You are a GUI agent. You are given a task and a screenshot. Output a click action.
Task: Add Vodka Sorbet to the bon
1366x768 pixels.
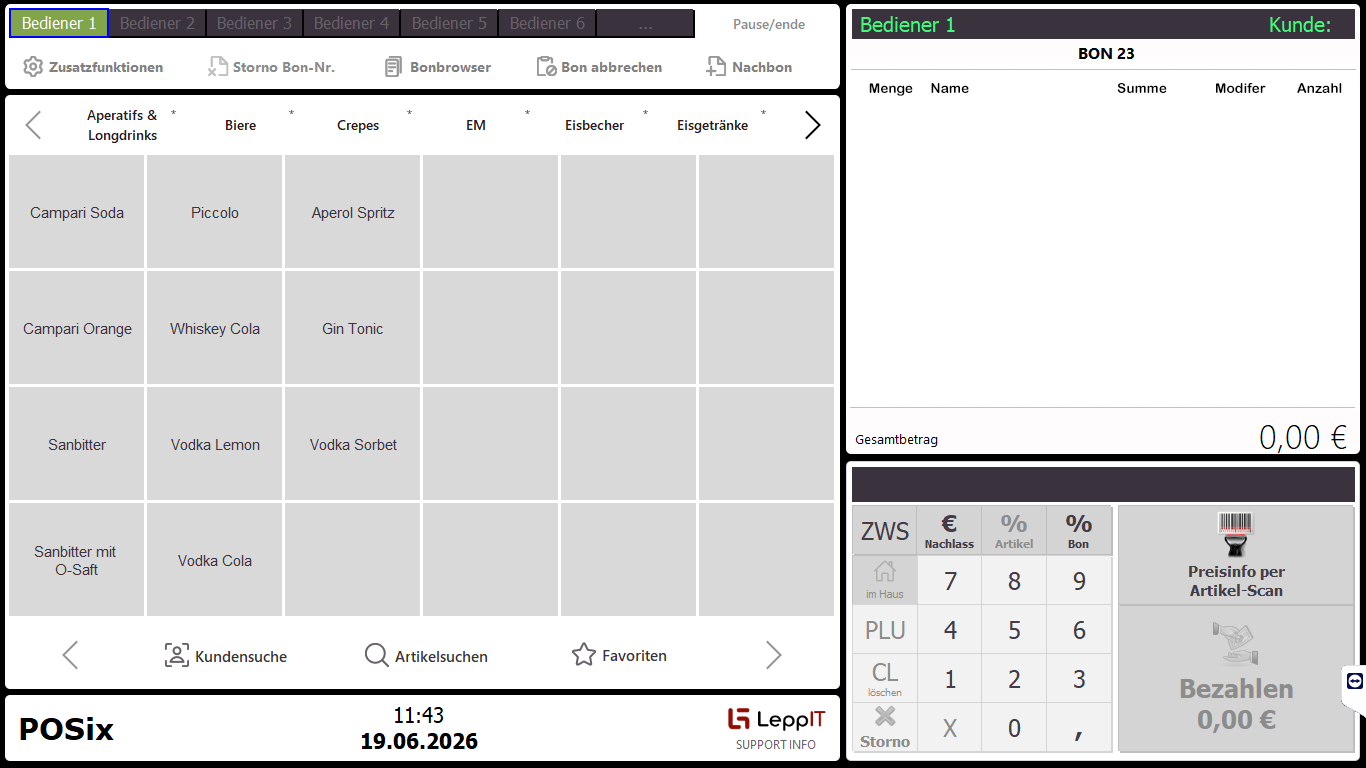(353, 444)
